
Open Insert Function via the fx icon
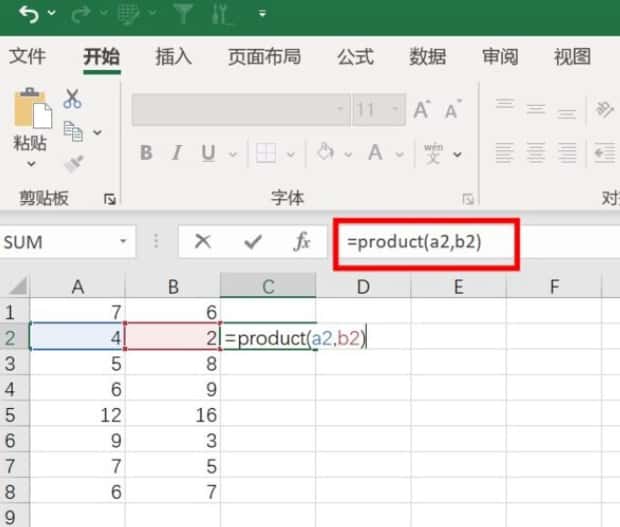[x=302, y=241]
